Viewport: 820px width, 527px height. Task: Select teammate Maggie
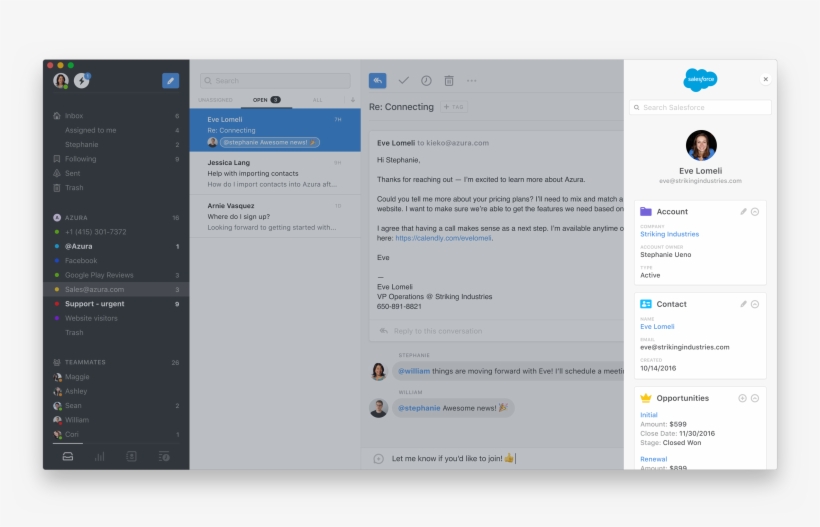tap(116, 377)
